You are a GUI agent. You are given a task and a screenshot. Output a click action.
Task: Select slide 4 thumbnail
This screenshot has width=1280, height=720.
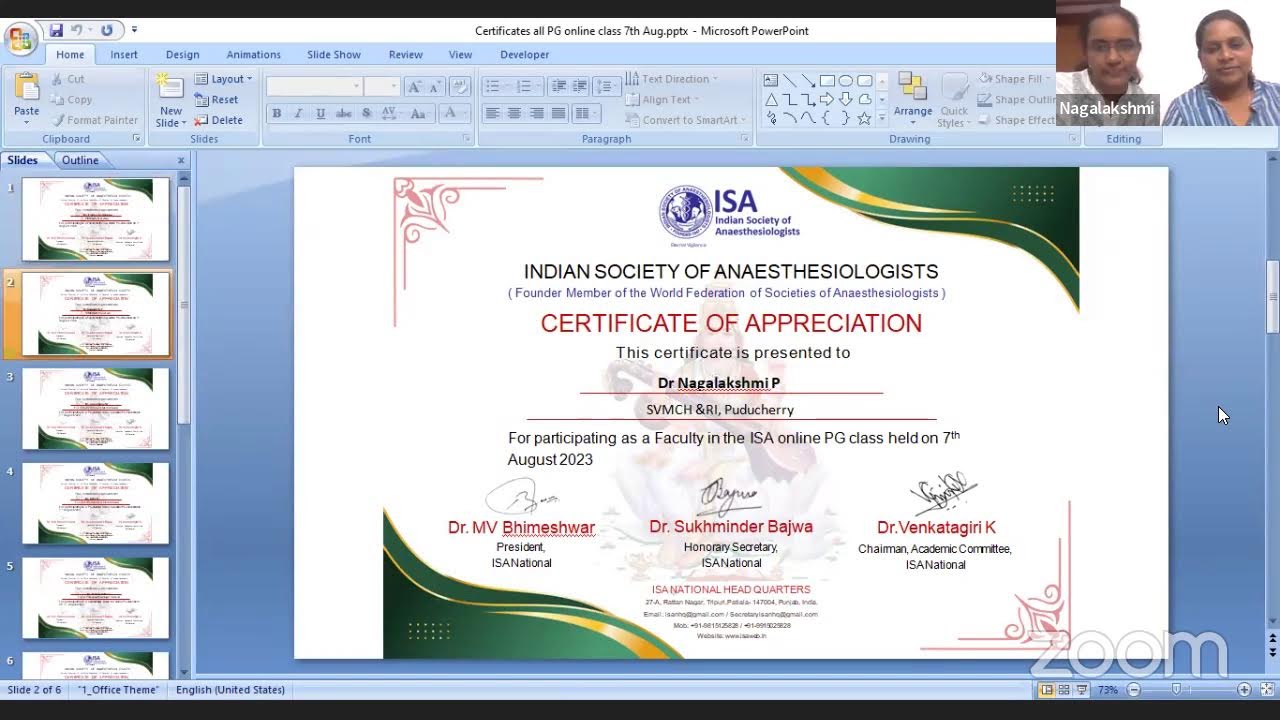(96, 503)
